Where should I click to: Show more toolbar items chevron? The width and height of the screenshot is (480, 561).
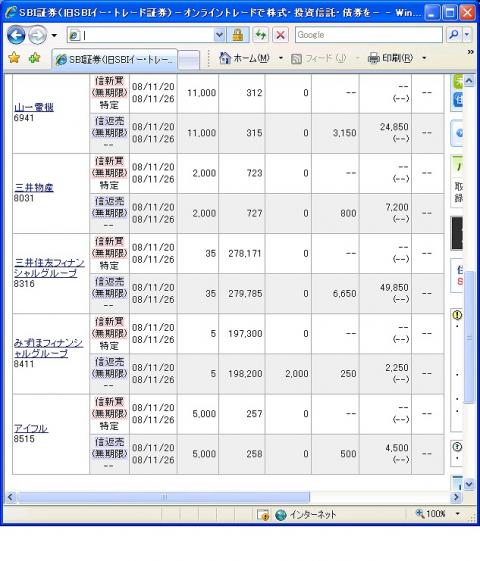click(471, 52)
